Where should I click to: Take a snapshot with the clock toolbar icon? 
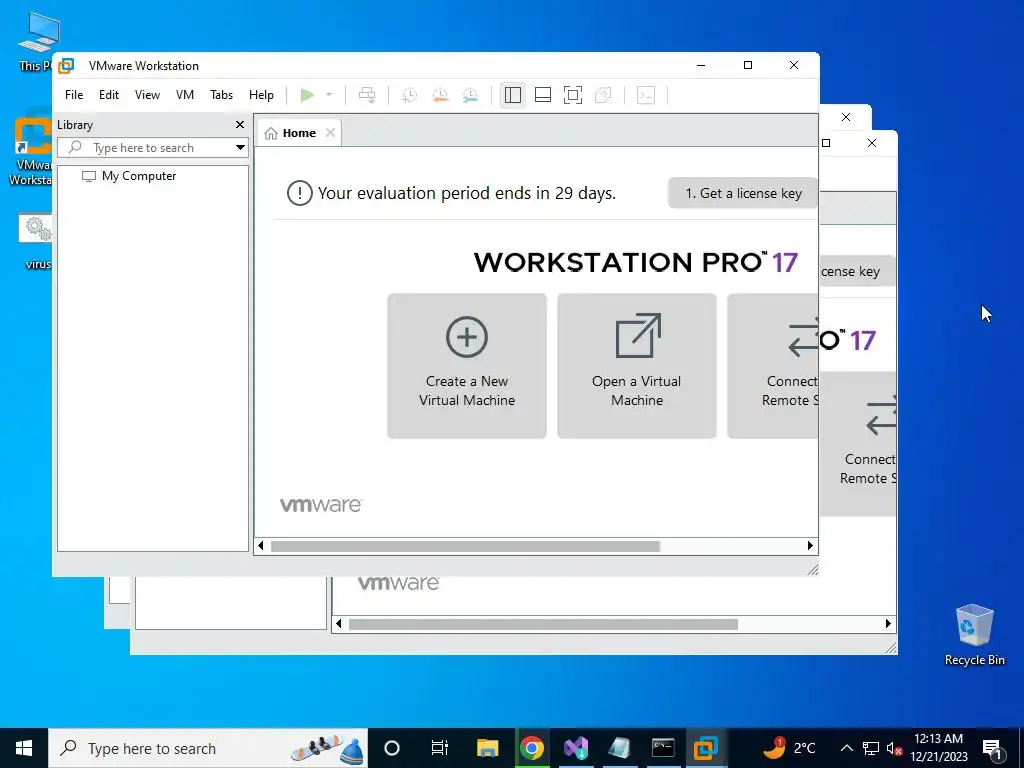[409, 95]
